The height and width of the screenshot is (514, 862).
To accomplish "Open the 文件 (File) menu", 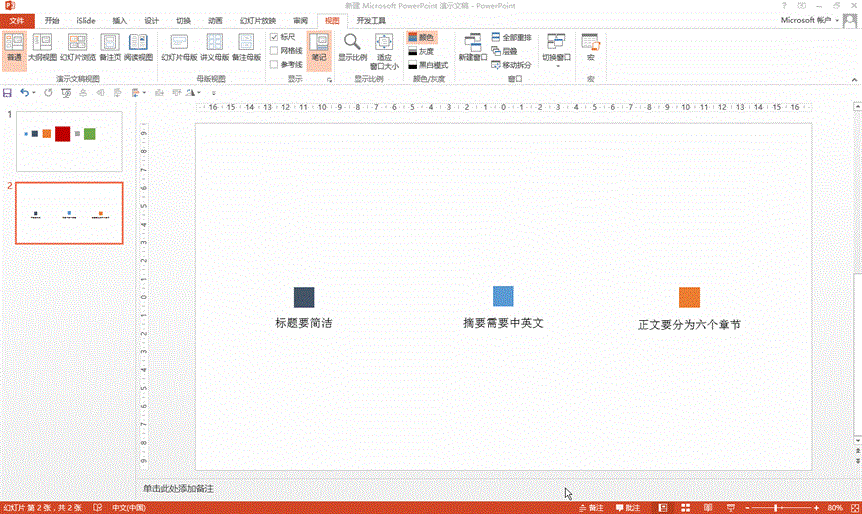I will [x=17, y=20].
